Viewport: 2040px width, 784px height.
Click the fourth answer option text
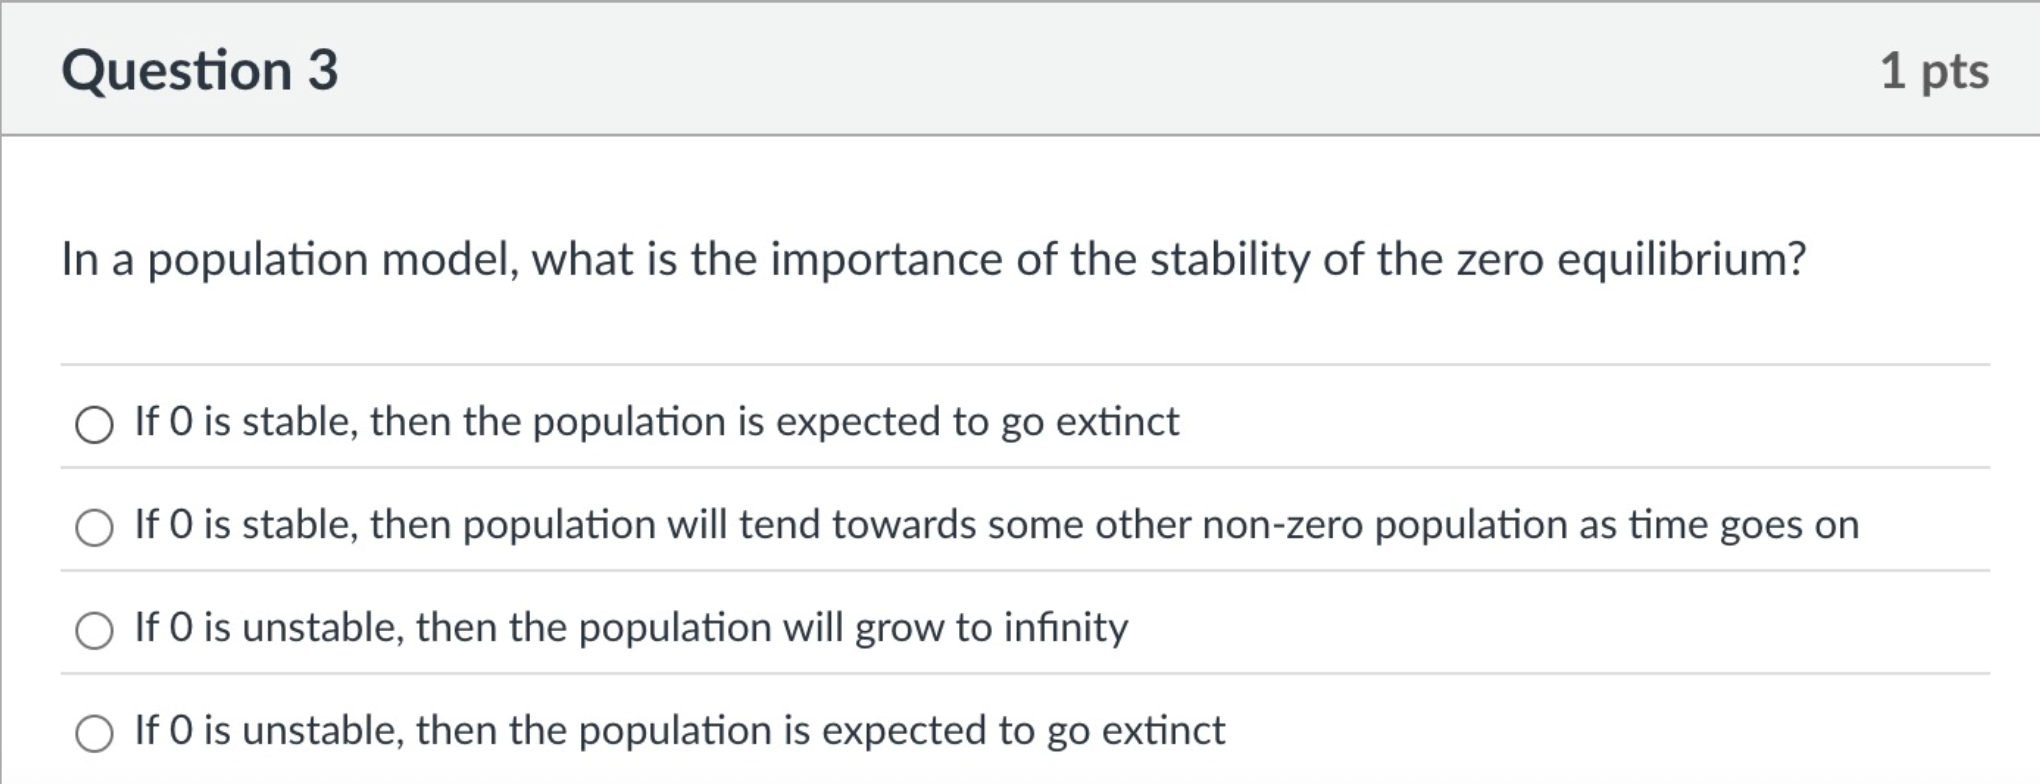(680, 730)
